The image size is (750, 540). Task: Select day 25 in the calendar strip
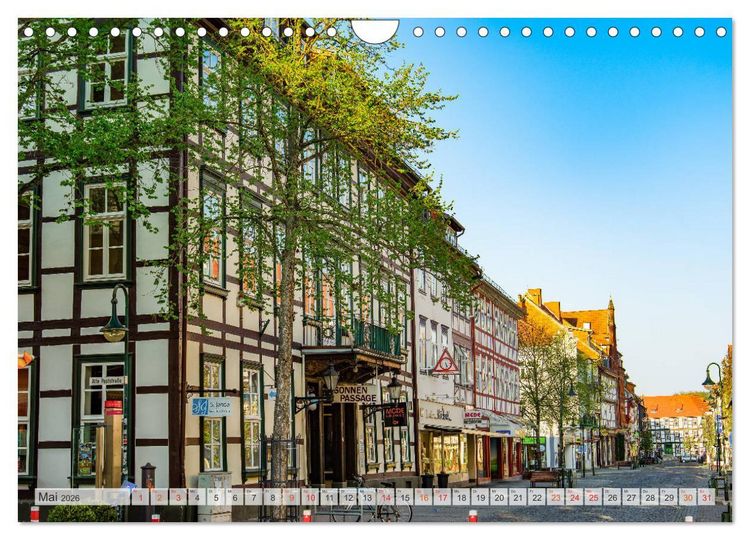593,497
